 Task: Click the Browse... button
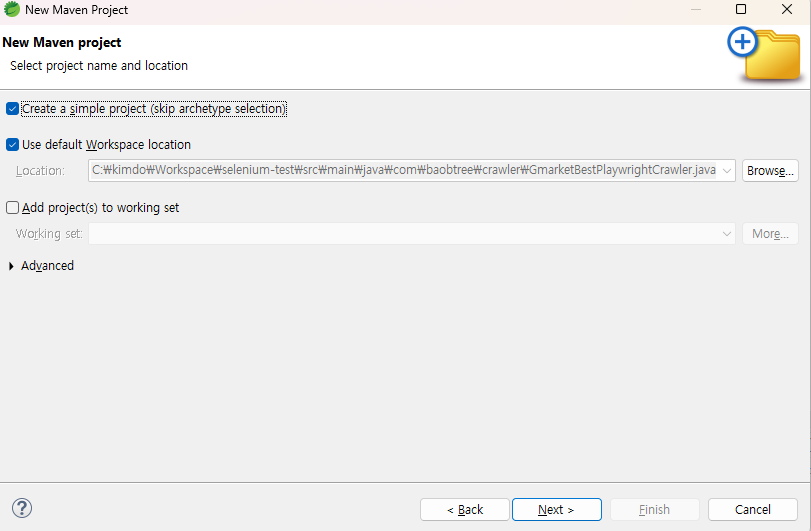point(770,171)
